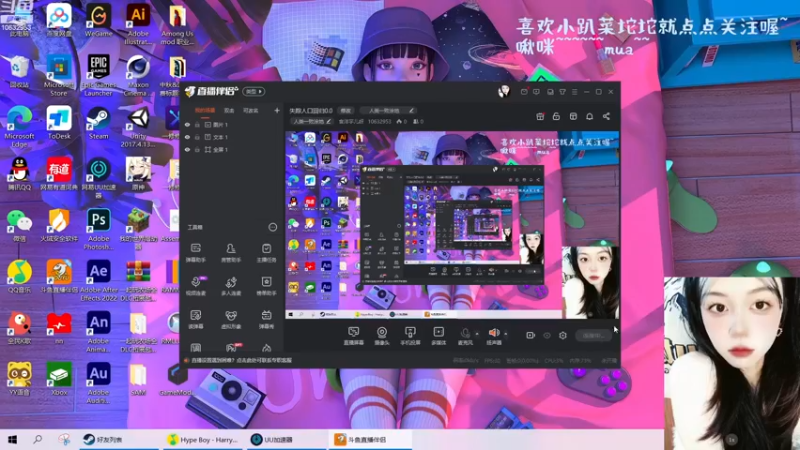The image size is (800, 450).
Task: Open the gift box icon above preview
Action: coord(540,116)
